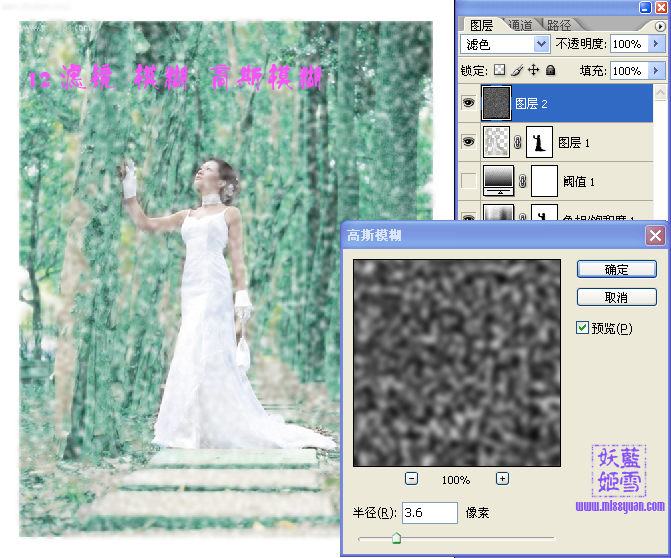Viewport: 671px width, 558px height.
Task: Zoom in preview with plus button
Action: coord(502,478)
